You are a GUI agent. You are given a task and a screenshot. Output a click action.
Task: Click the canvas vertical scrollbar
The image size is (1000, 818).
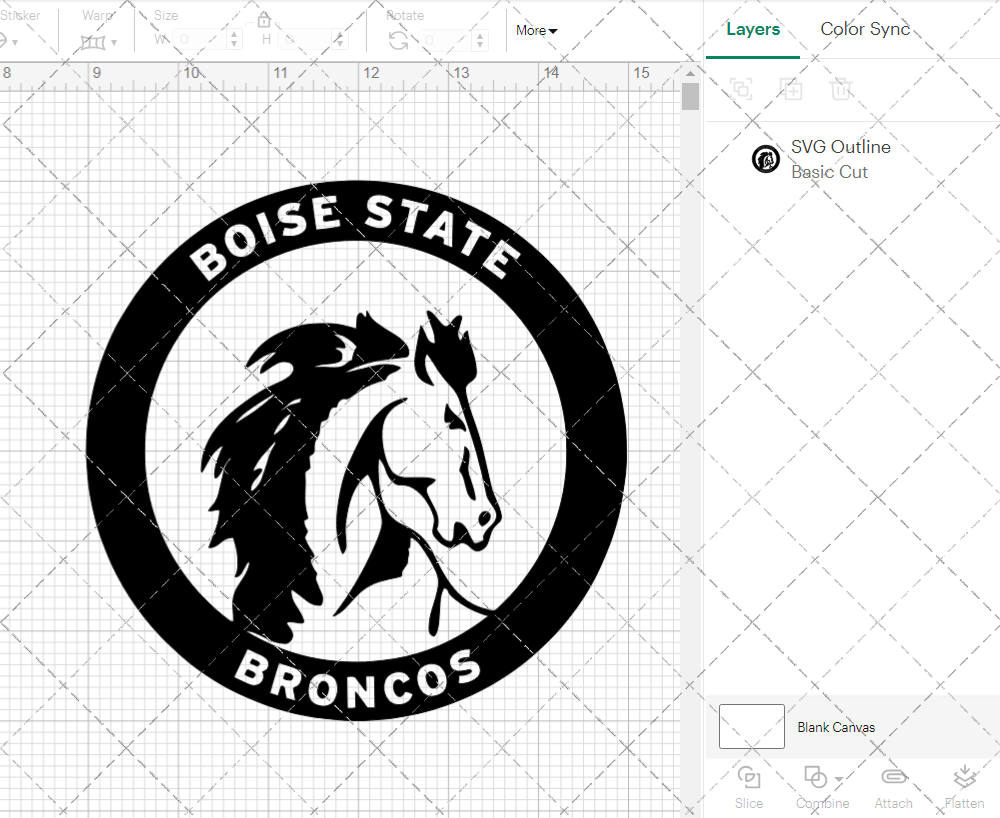689,95
